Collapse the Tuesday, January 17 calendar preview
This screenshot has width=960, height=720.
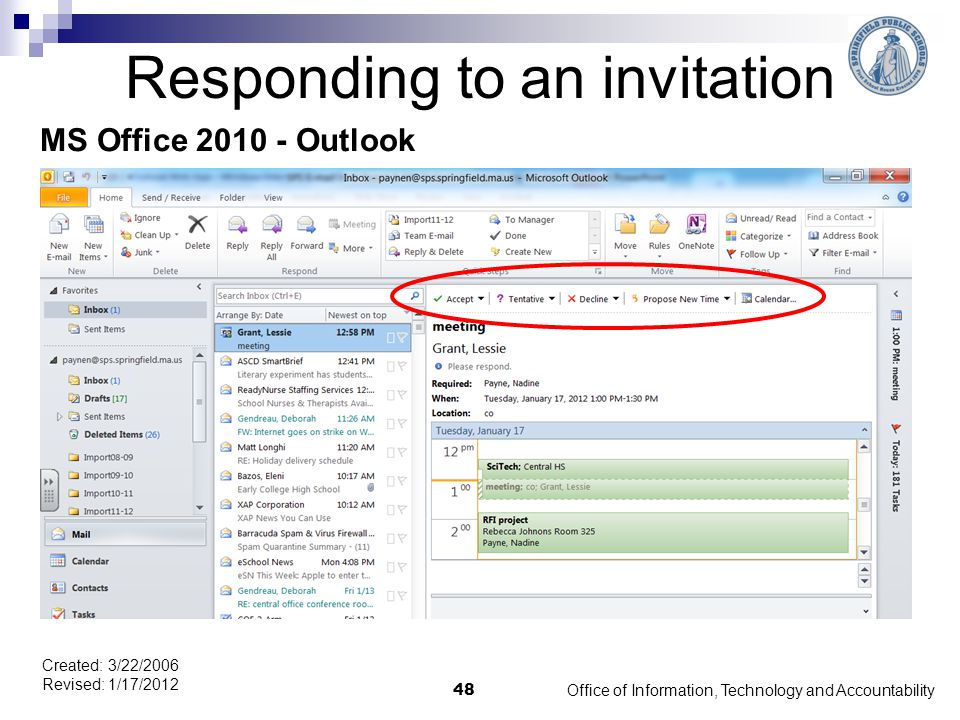click(864, 430)
